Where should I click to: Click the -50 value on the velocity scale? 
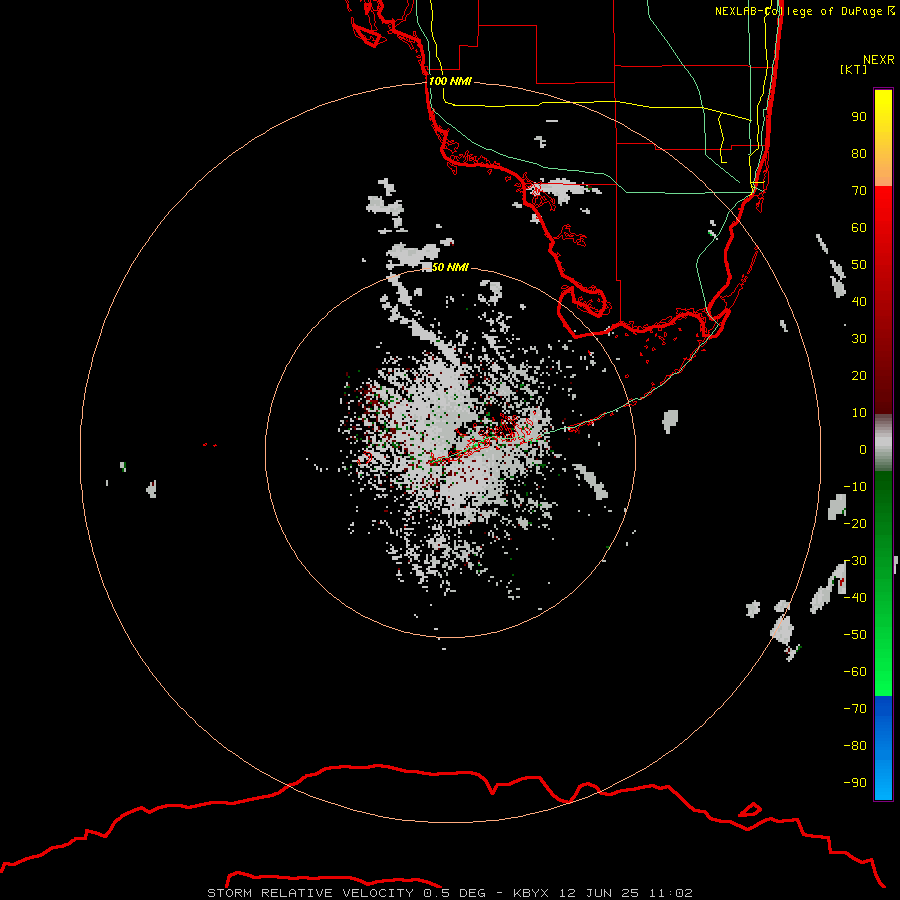(855, 635)
